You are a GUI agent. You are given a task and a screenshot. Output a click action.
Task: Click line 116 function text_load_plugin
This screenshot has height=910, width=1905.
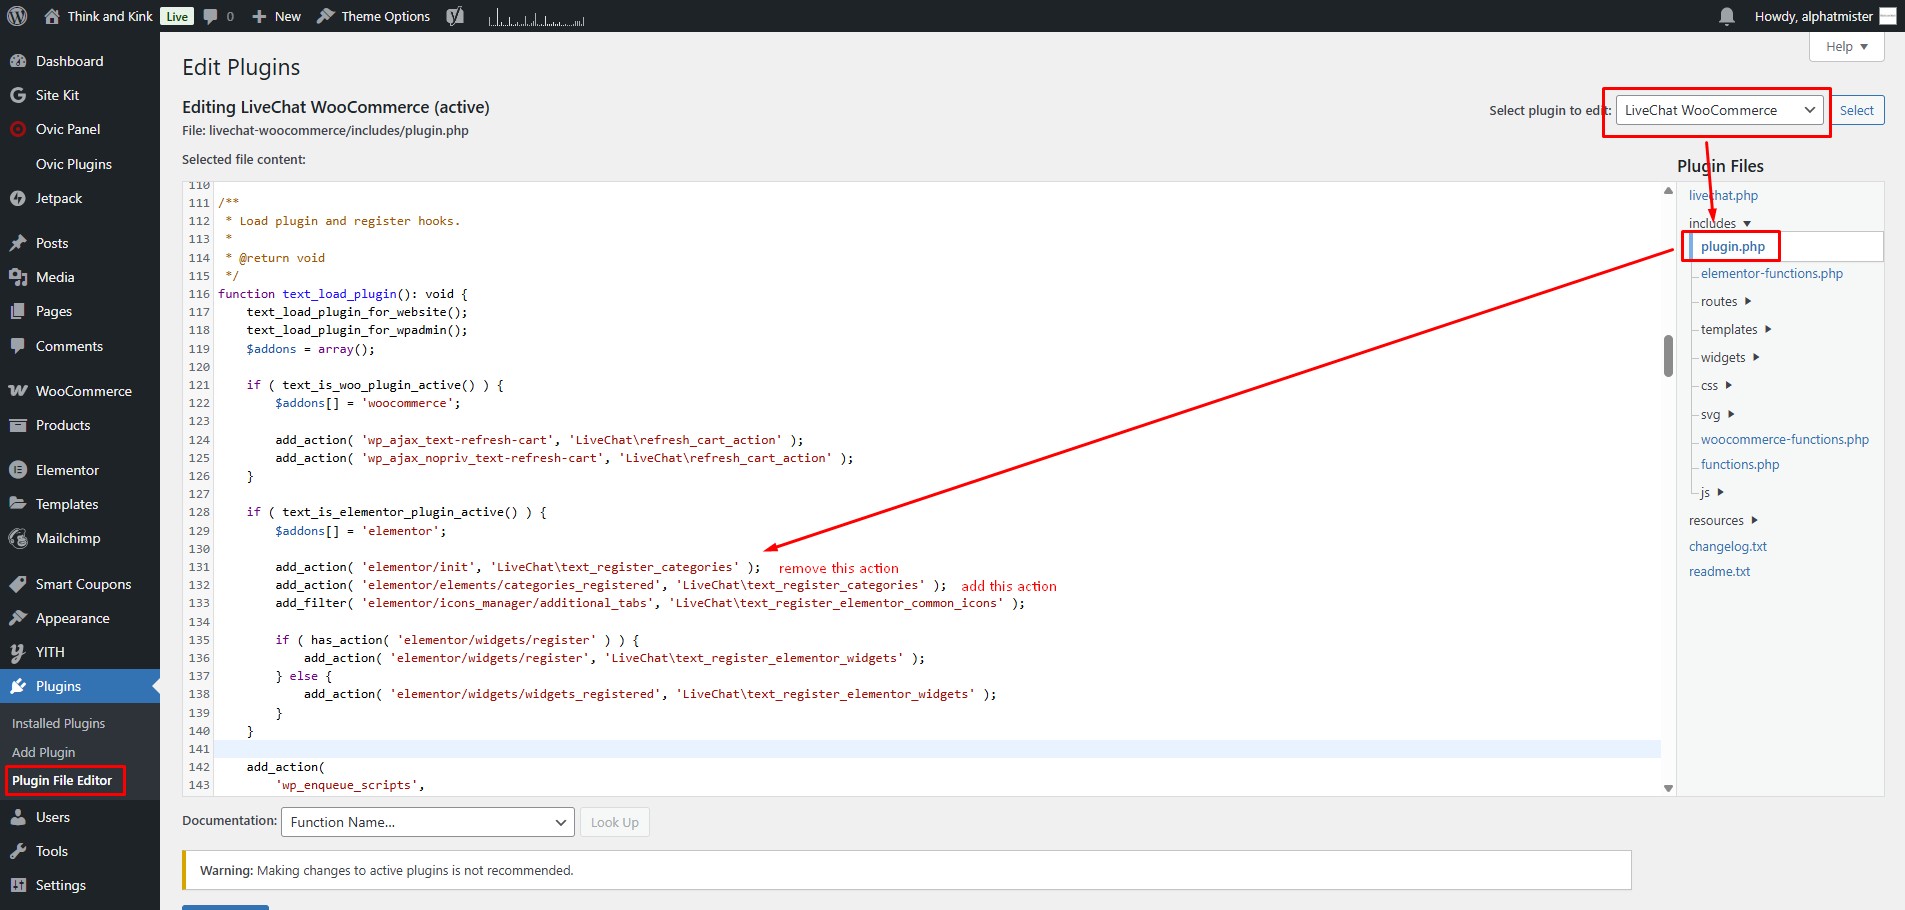click(x=343, y=294)
